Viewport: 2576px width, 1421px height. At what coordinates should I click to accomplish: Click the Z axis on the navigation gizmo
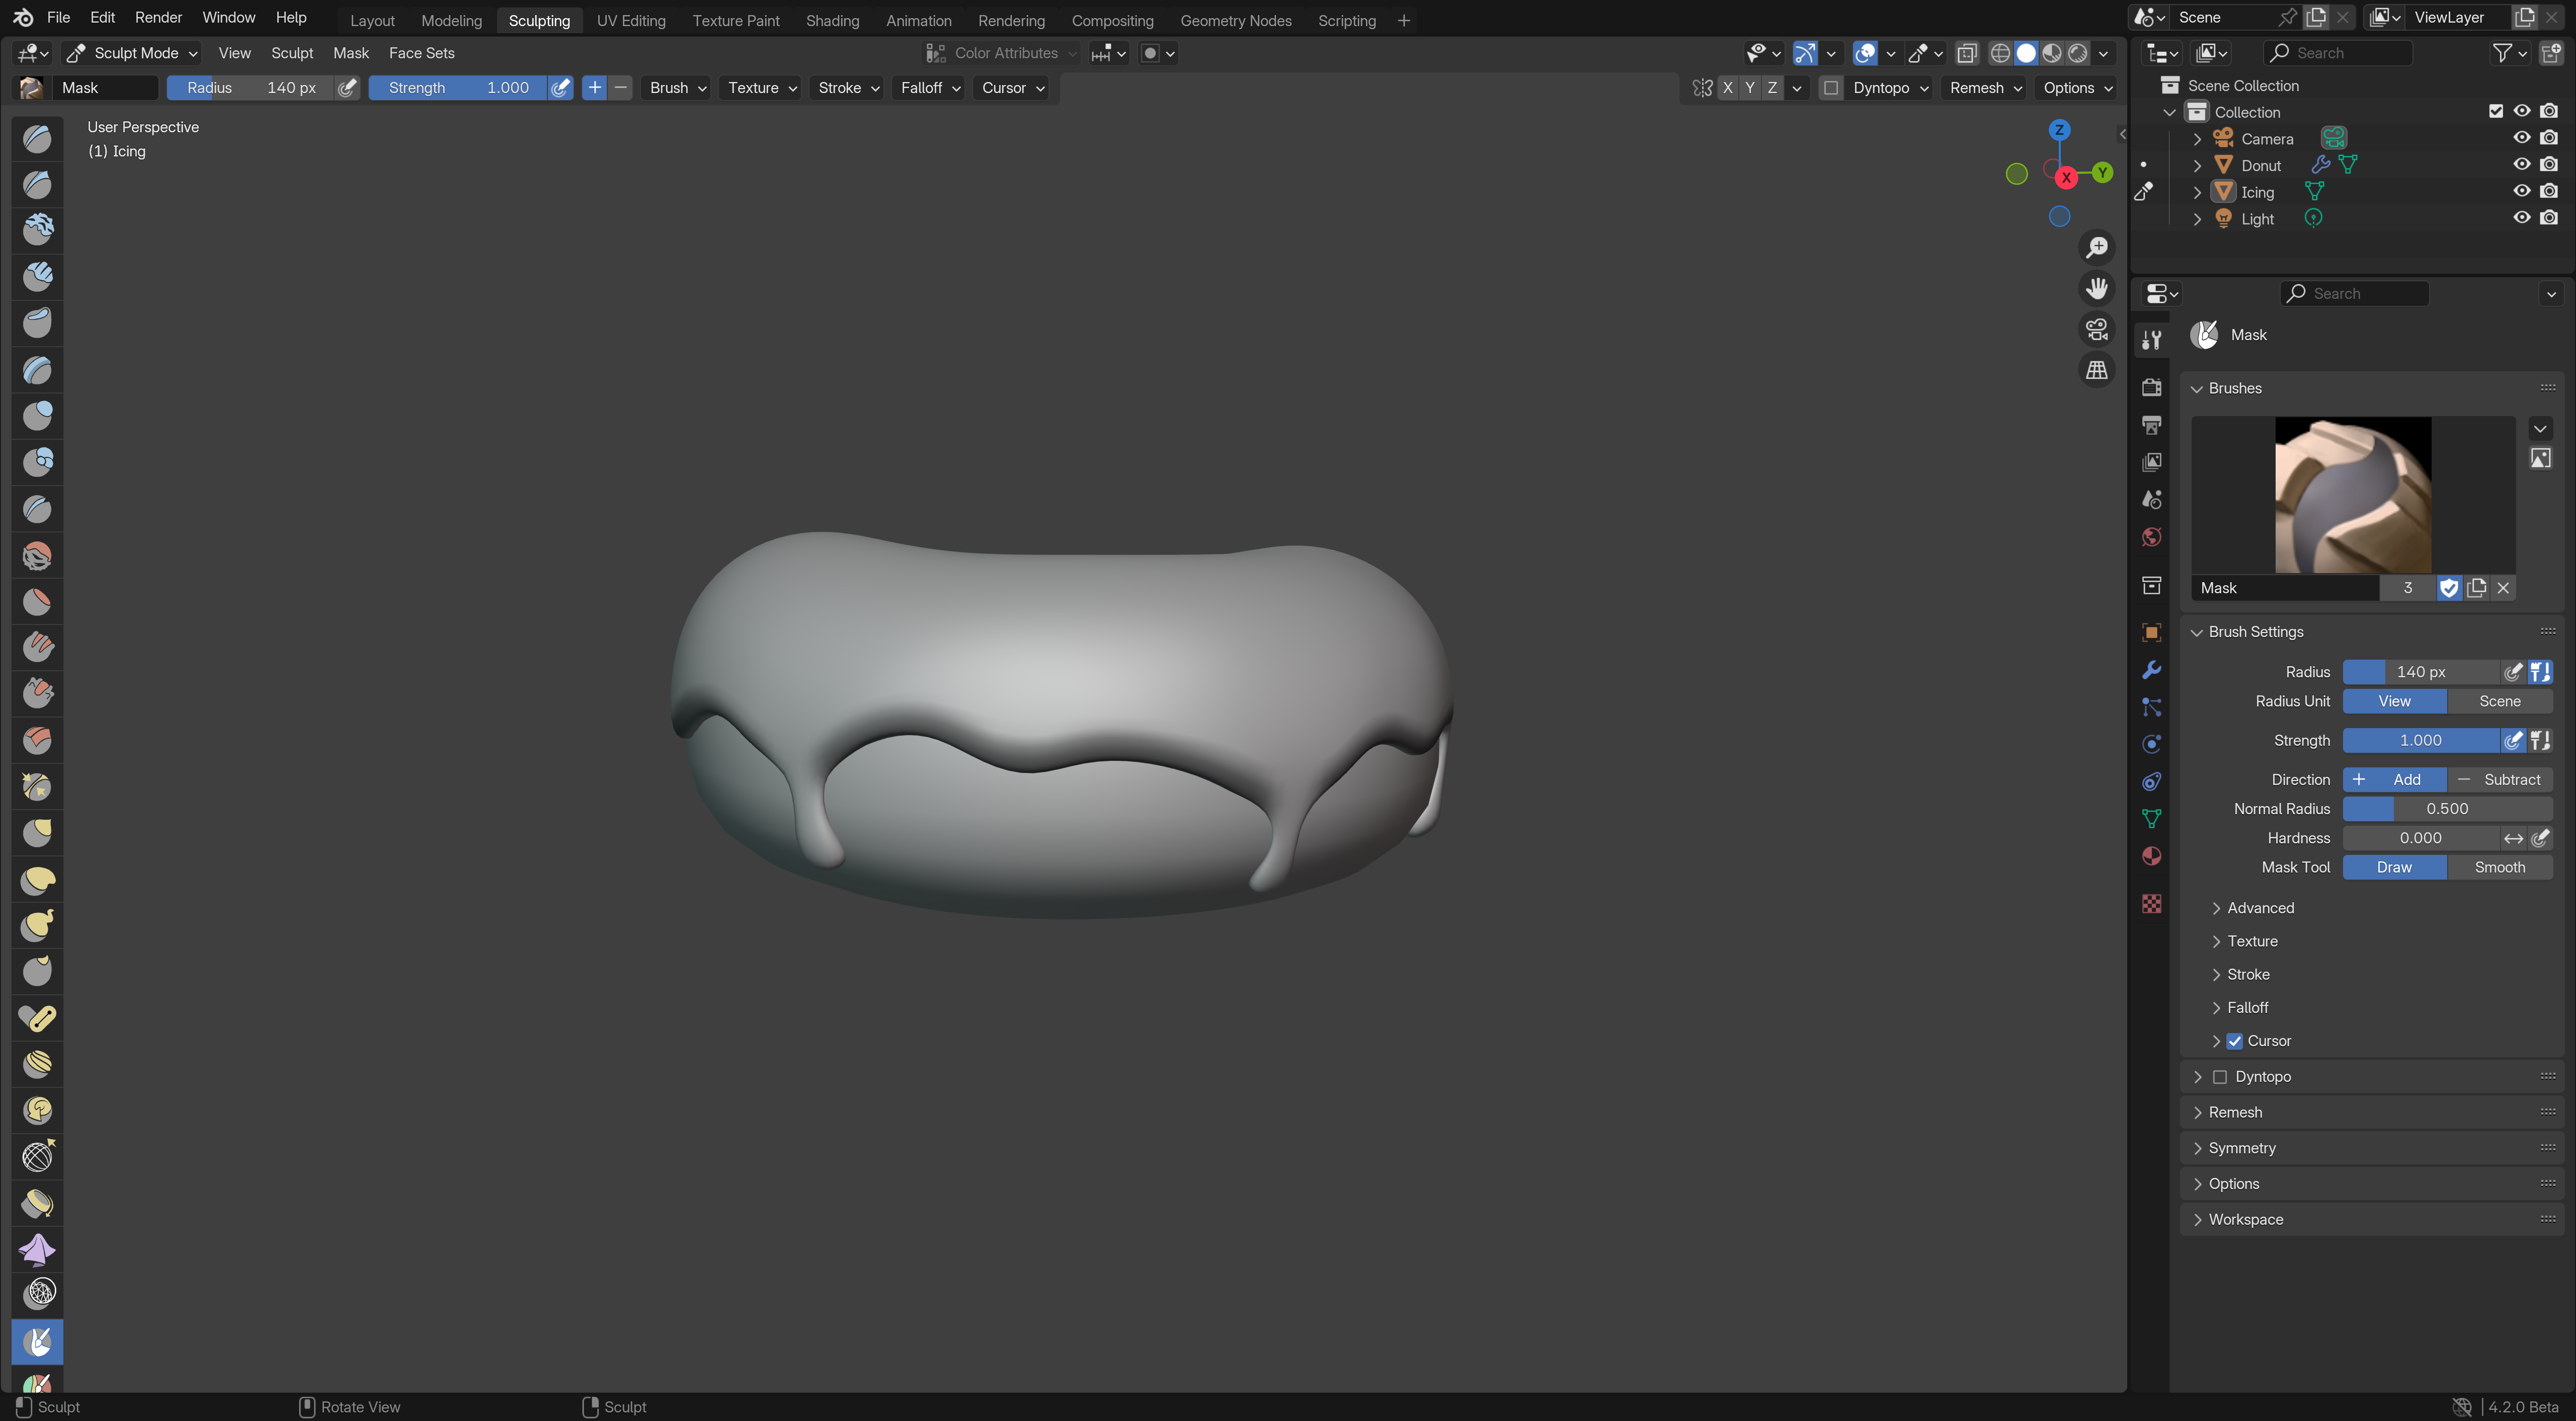point(2059,130)
